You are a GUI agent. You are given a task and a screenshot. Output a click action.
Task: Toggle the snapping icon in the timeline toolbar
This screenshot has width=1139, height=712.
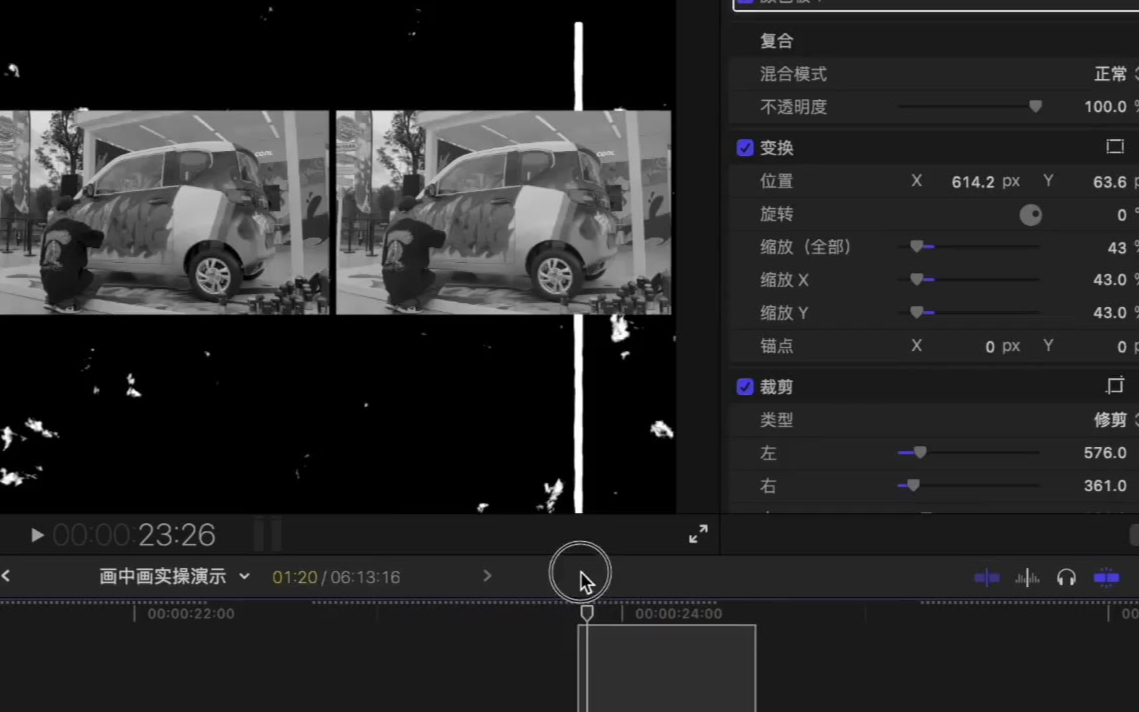1106,578
